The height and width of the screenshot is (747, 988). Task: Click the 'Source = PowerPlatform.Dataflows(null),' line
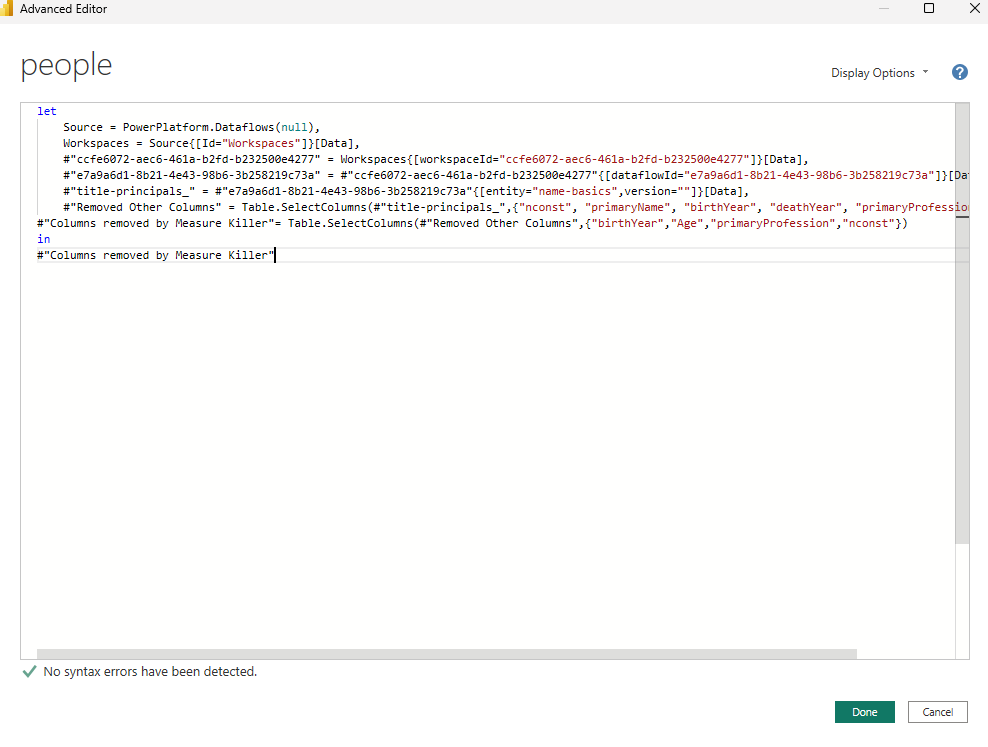(x=192, y=127)
